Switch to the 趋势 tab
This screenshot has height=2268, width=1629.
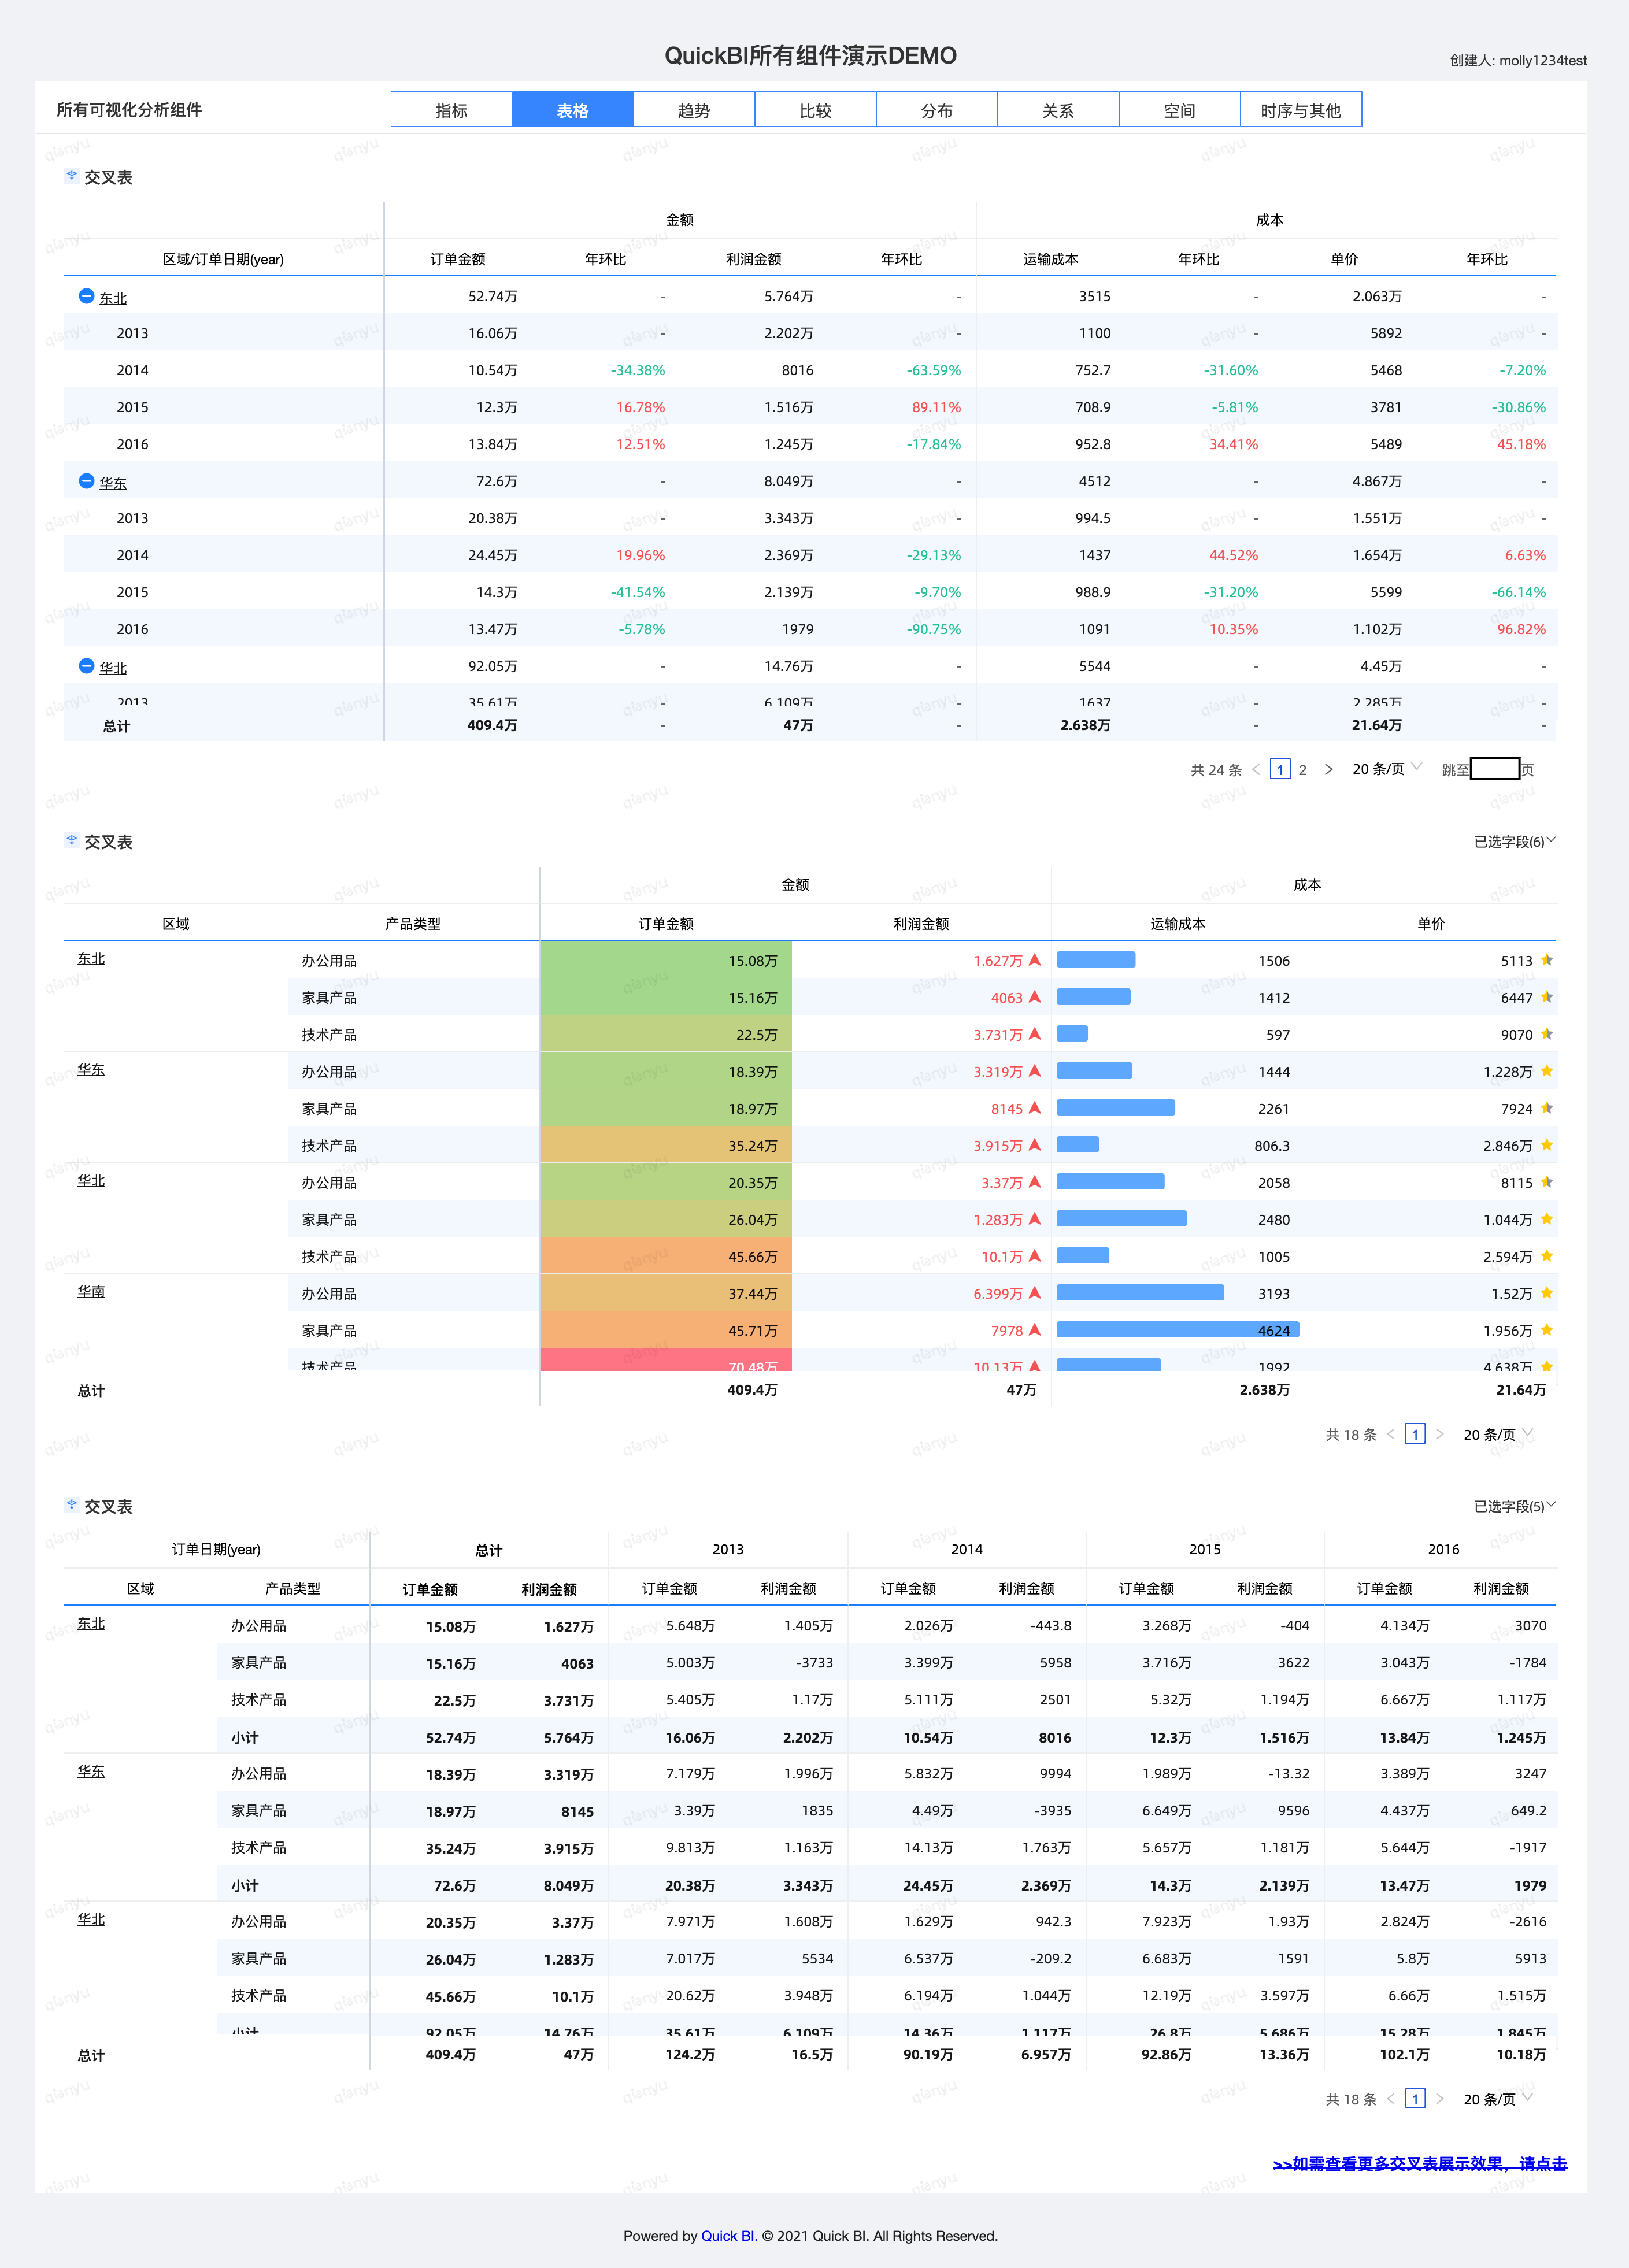coord(694,110)
